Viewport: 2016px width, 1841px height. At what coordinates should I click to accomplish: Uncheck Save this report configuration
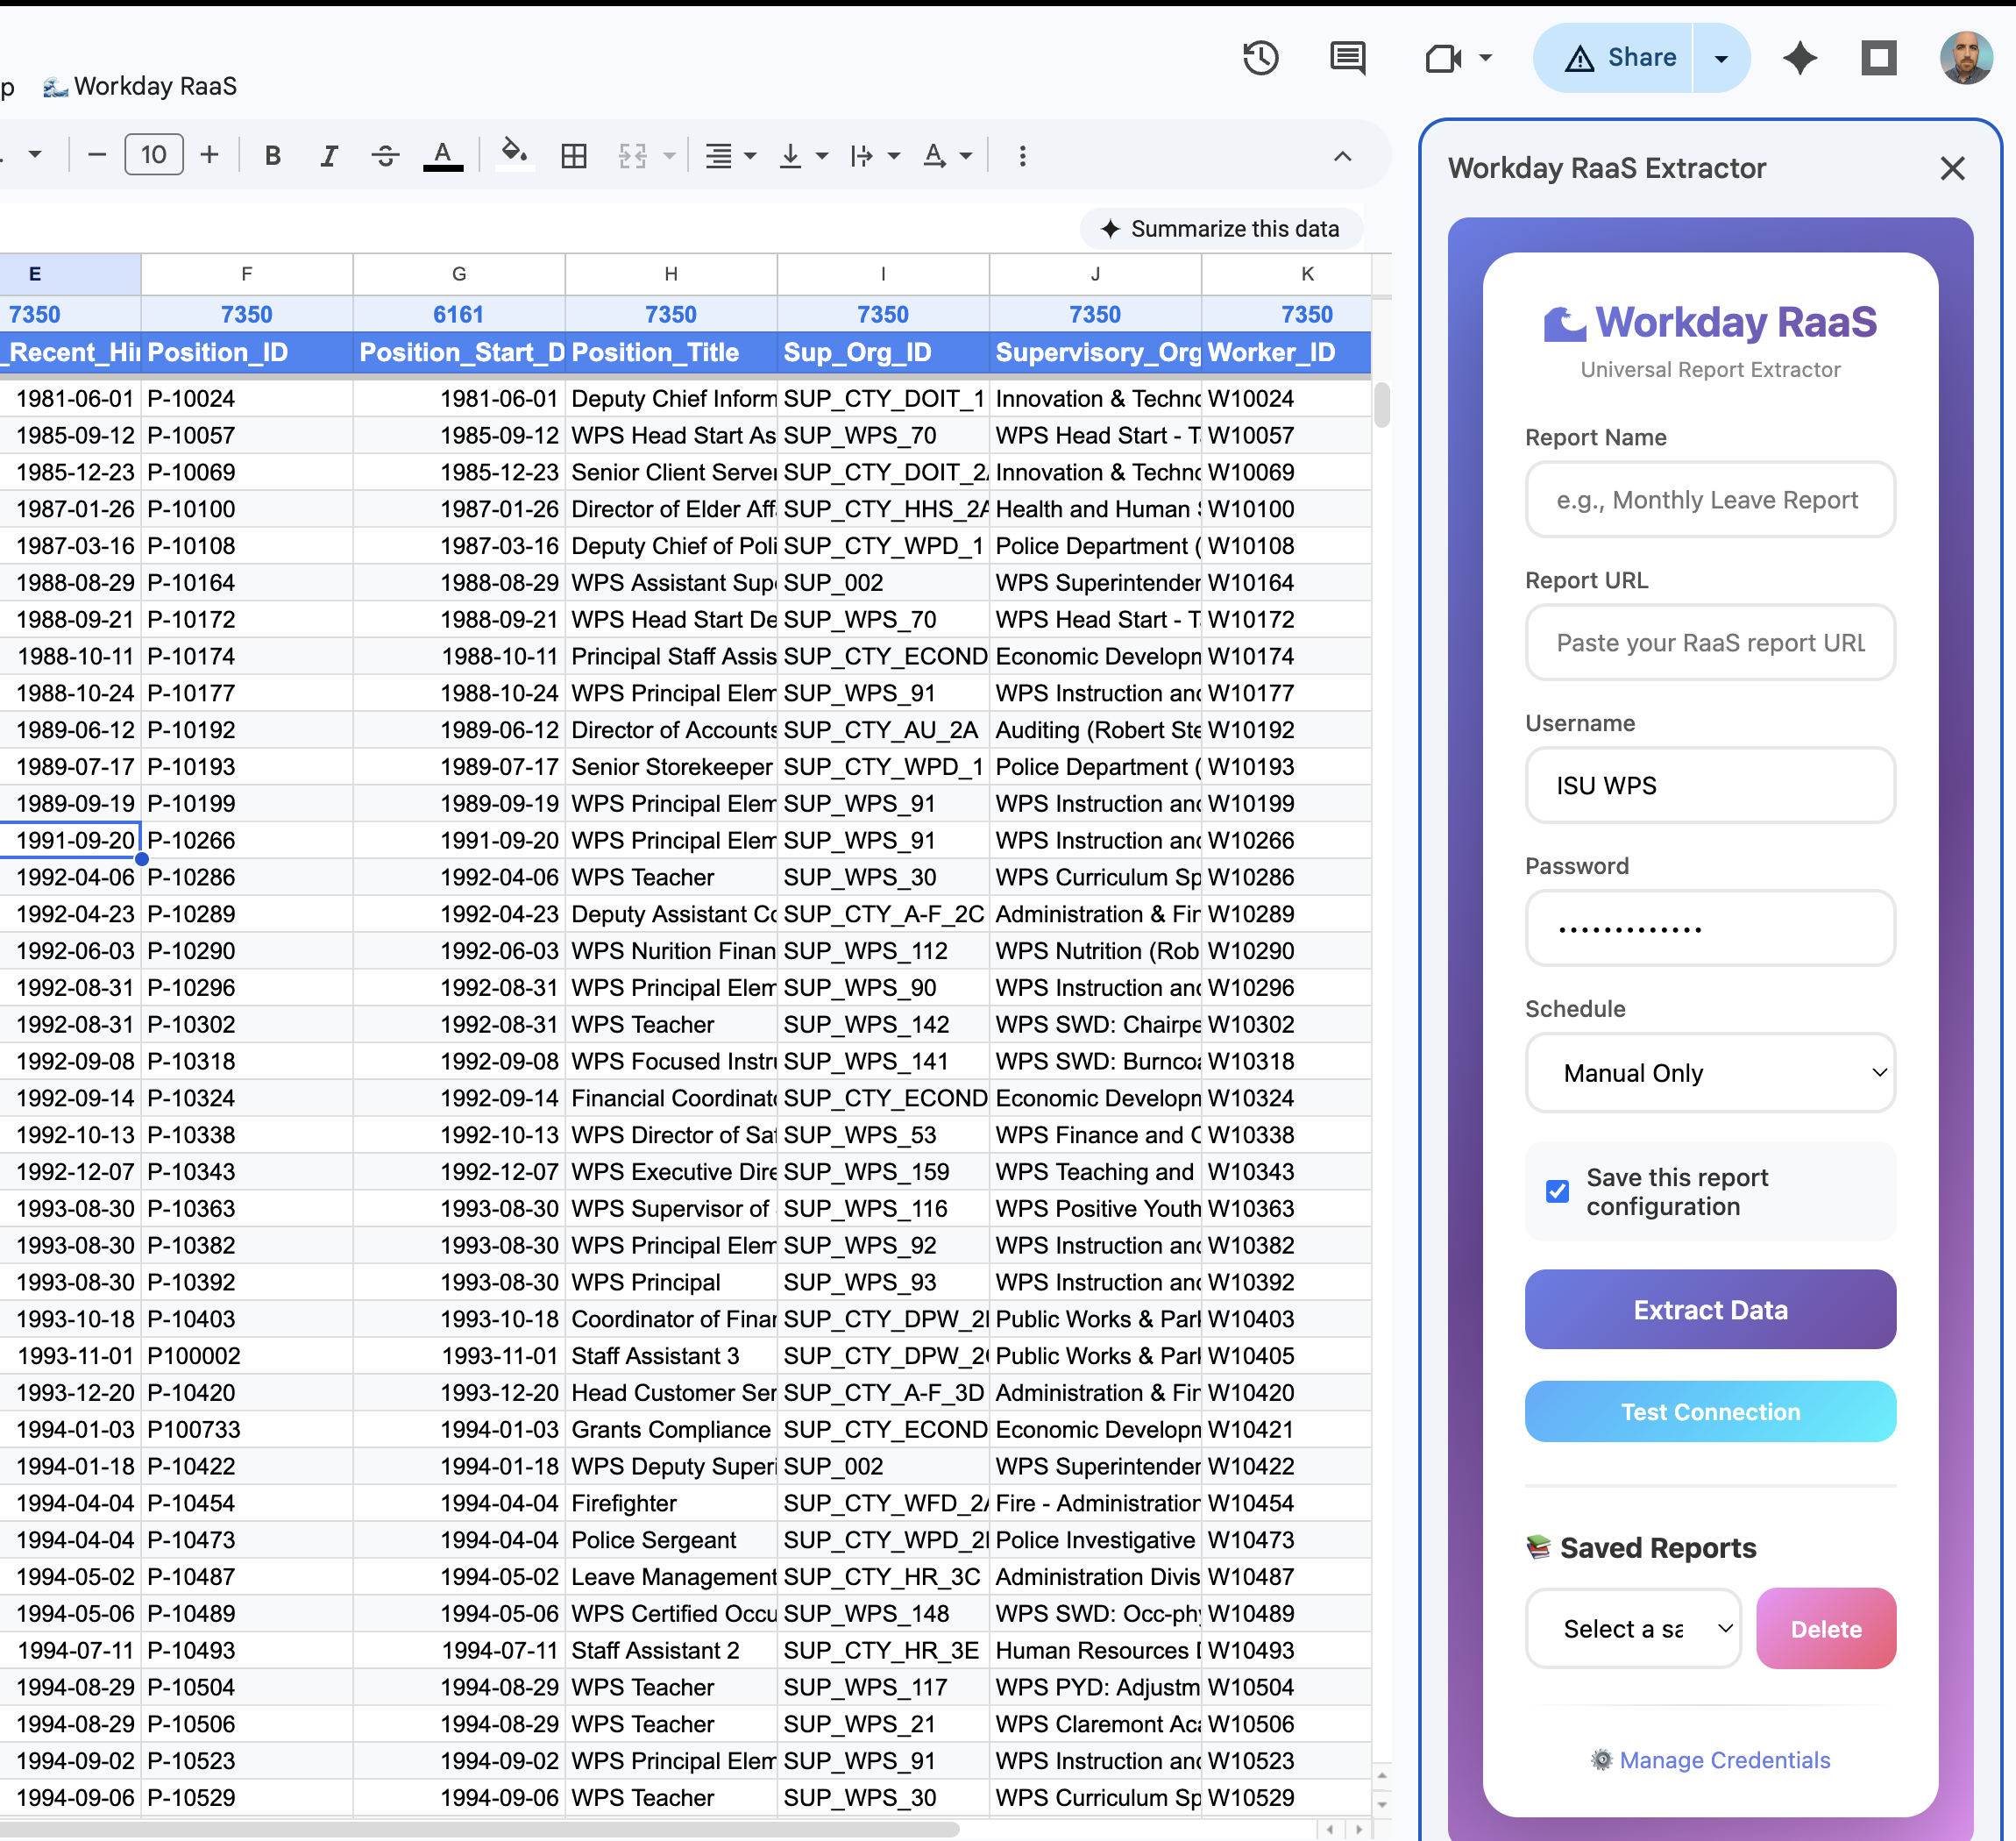tap(1557, 1191)
